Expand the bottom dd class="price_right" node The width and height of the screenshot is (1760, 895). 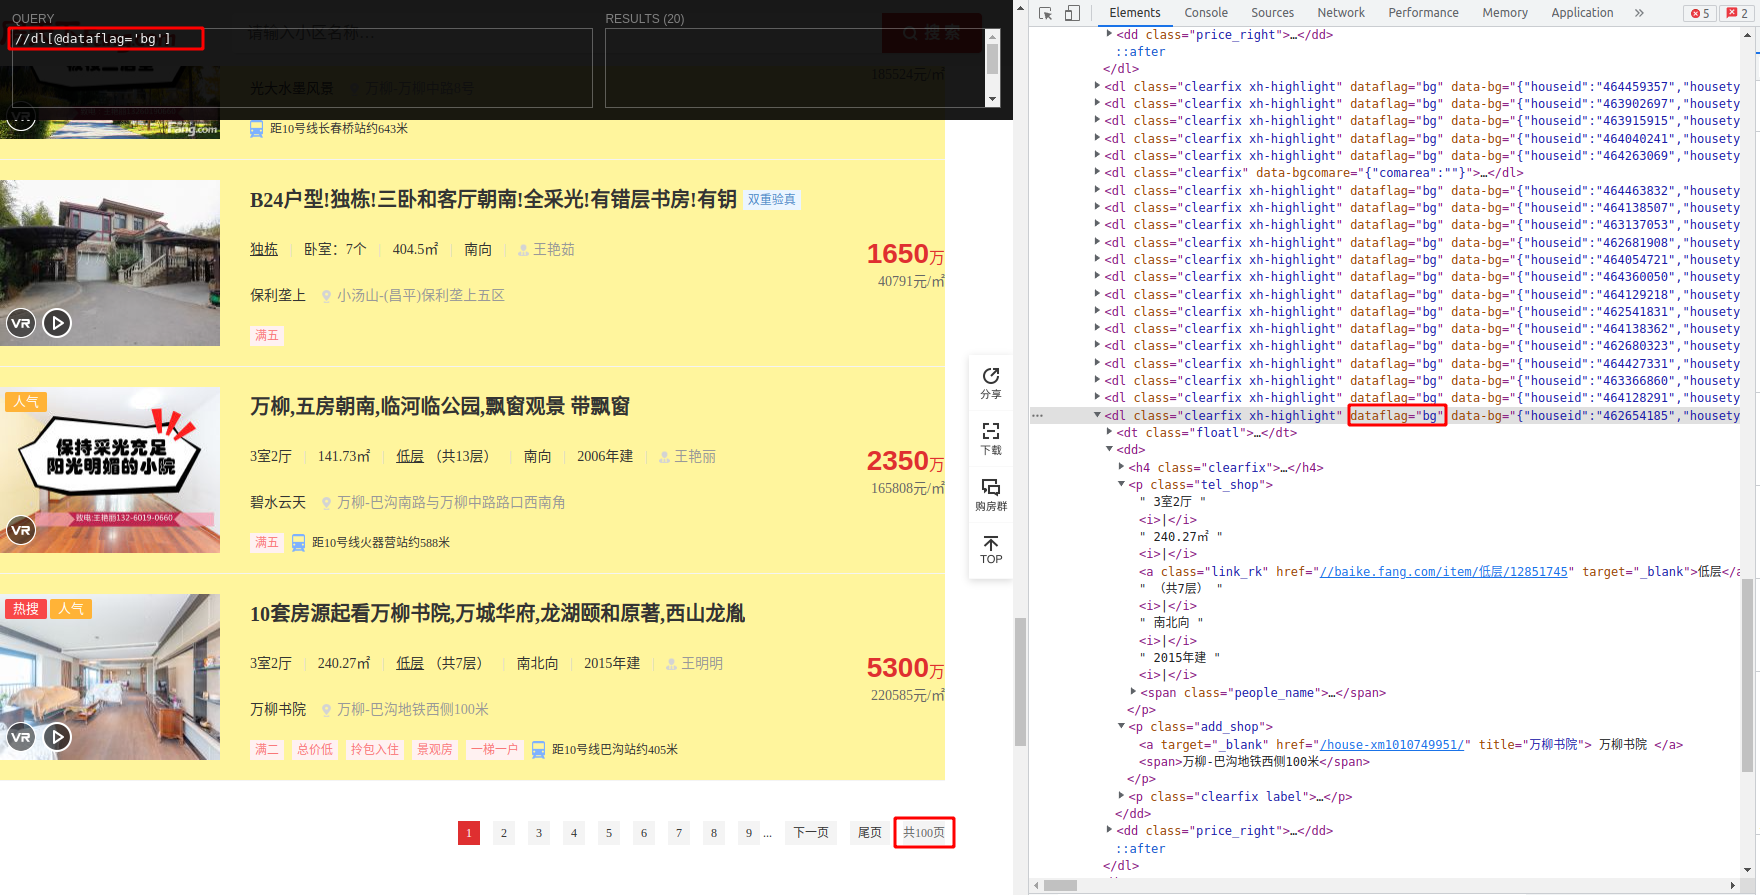1109,830
